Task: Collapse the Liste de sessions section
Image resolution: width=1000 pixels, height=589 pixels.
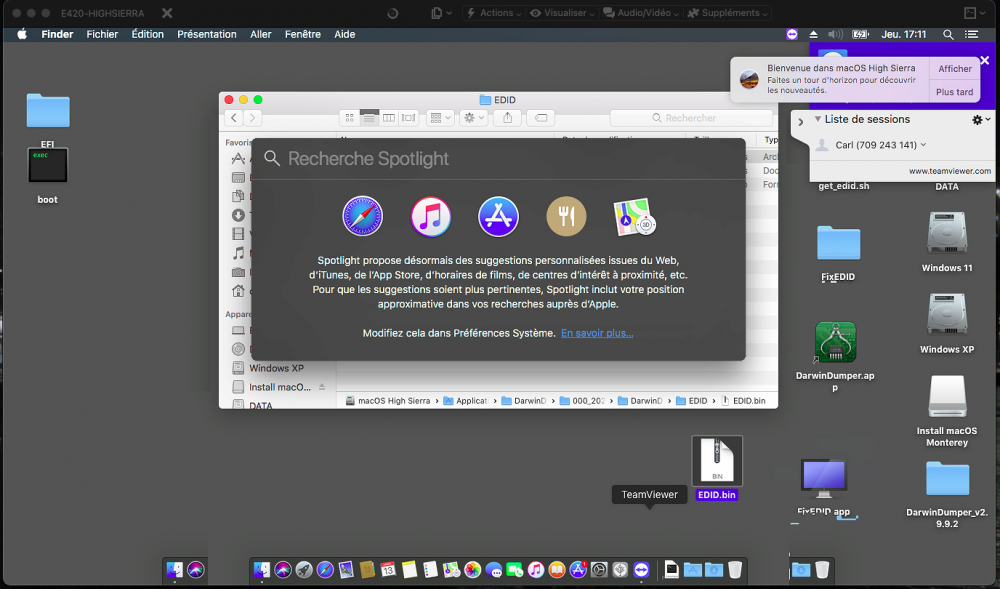Action: coord(818,119)
